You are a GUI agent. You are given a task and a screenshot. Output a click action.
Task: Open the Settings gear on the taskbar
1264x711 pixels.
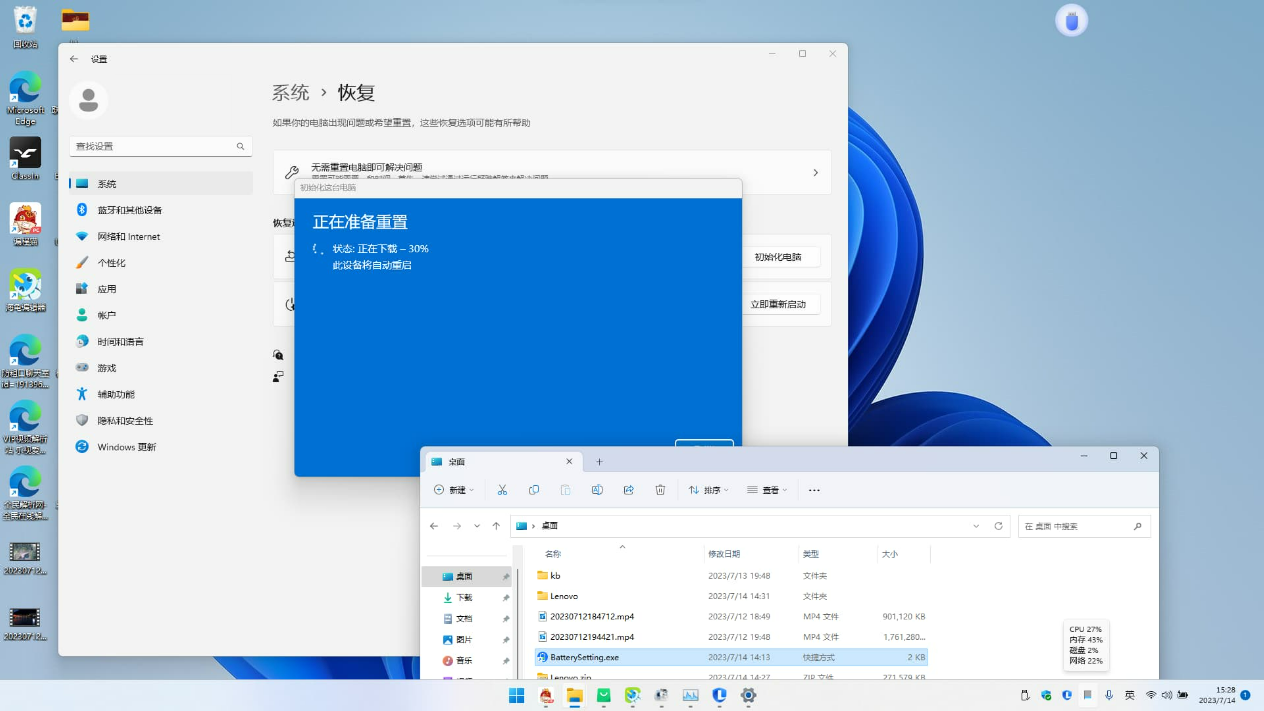coord(748,696)
